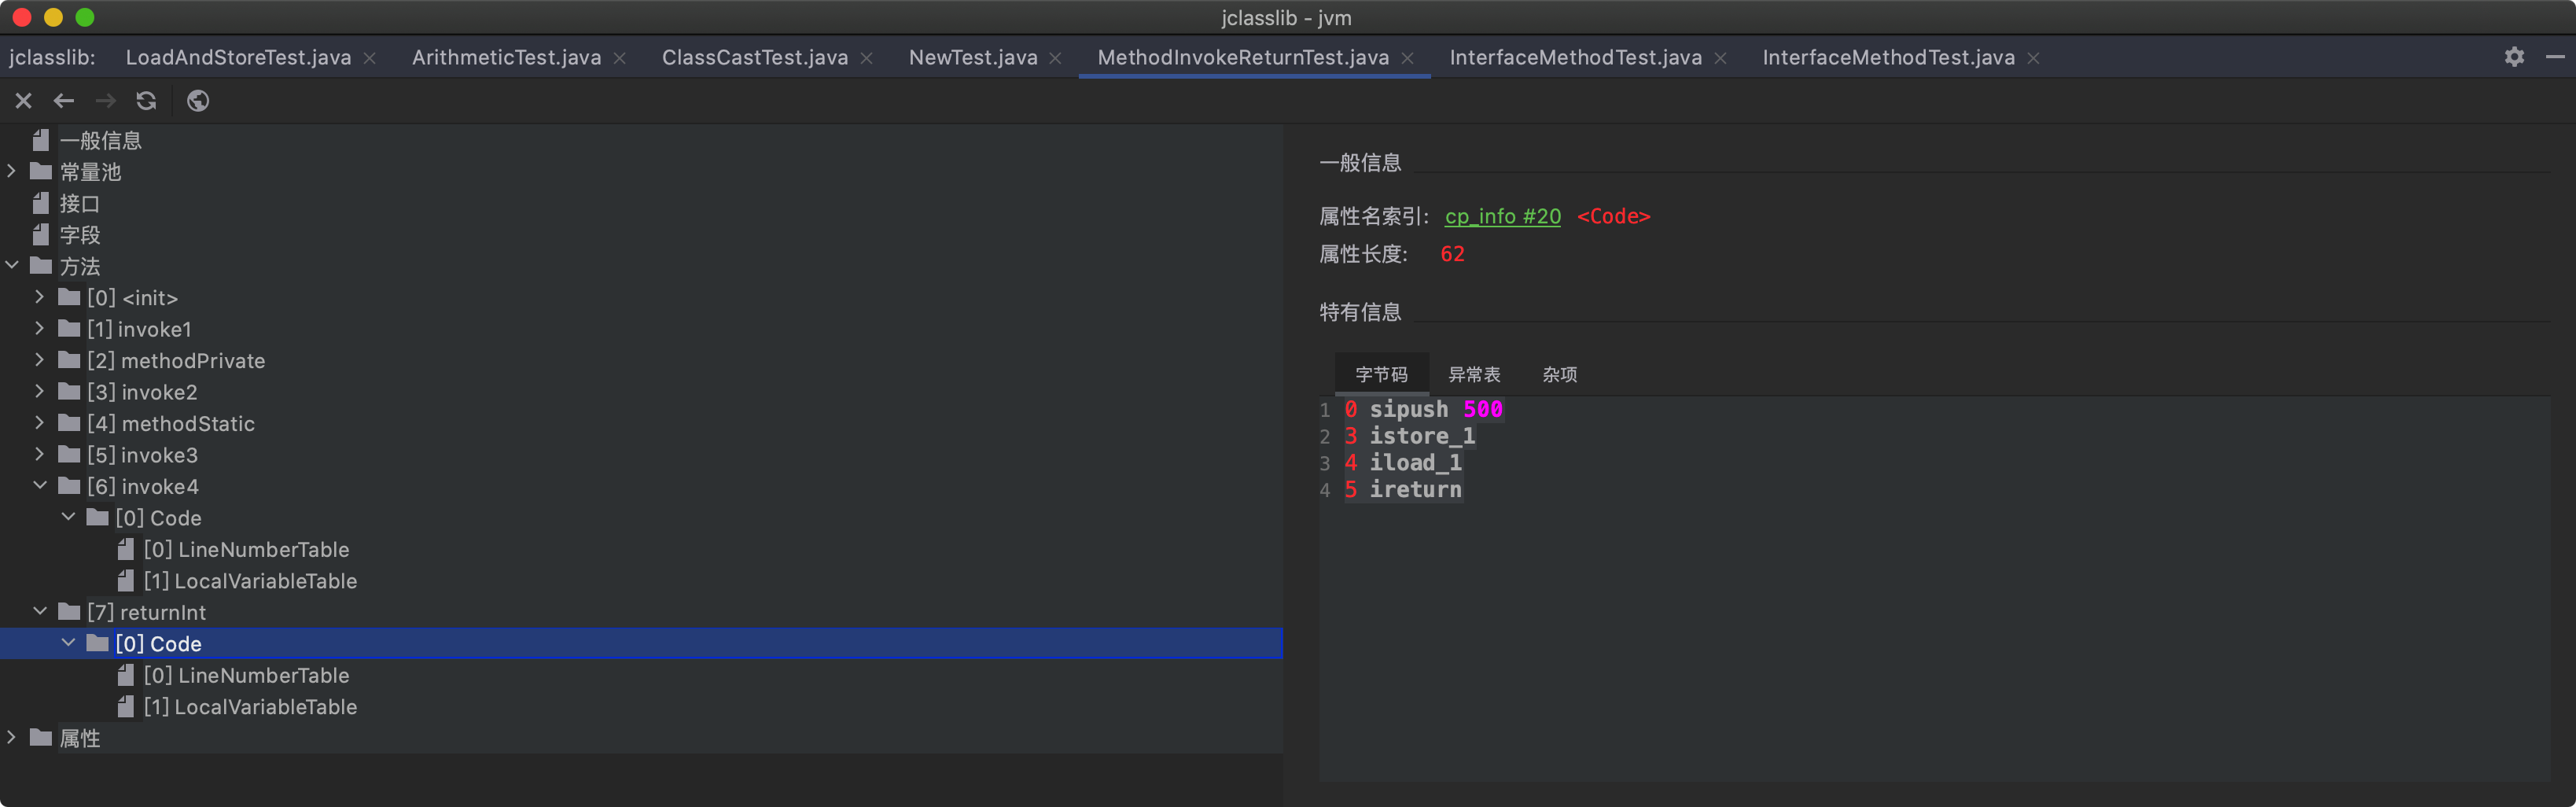Click the reload toolbar icon

[146, 101]
